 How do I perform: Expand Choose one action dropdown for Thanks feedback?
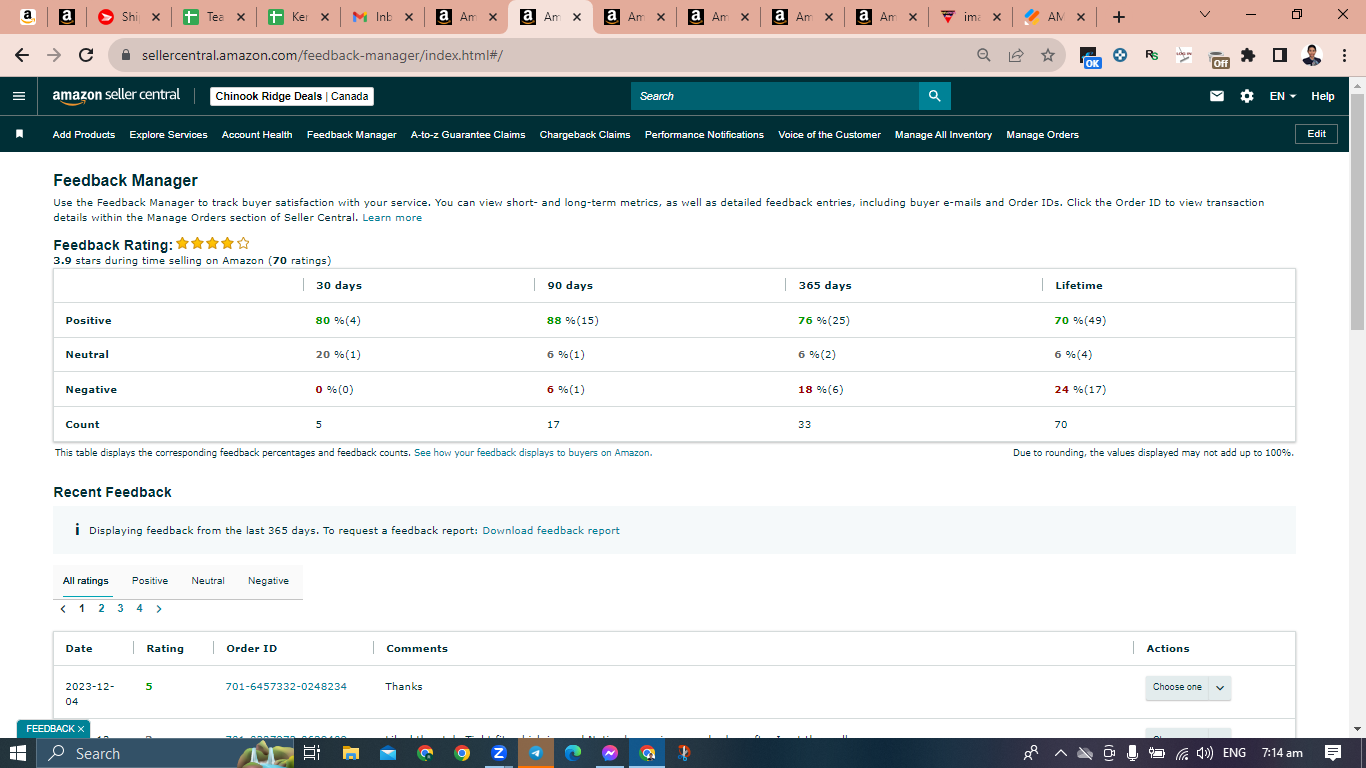1188,687
